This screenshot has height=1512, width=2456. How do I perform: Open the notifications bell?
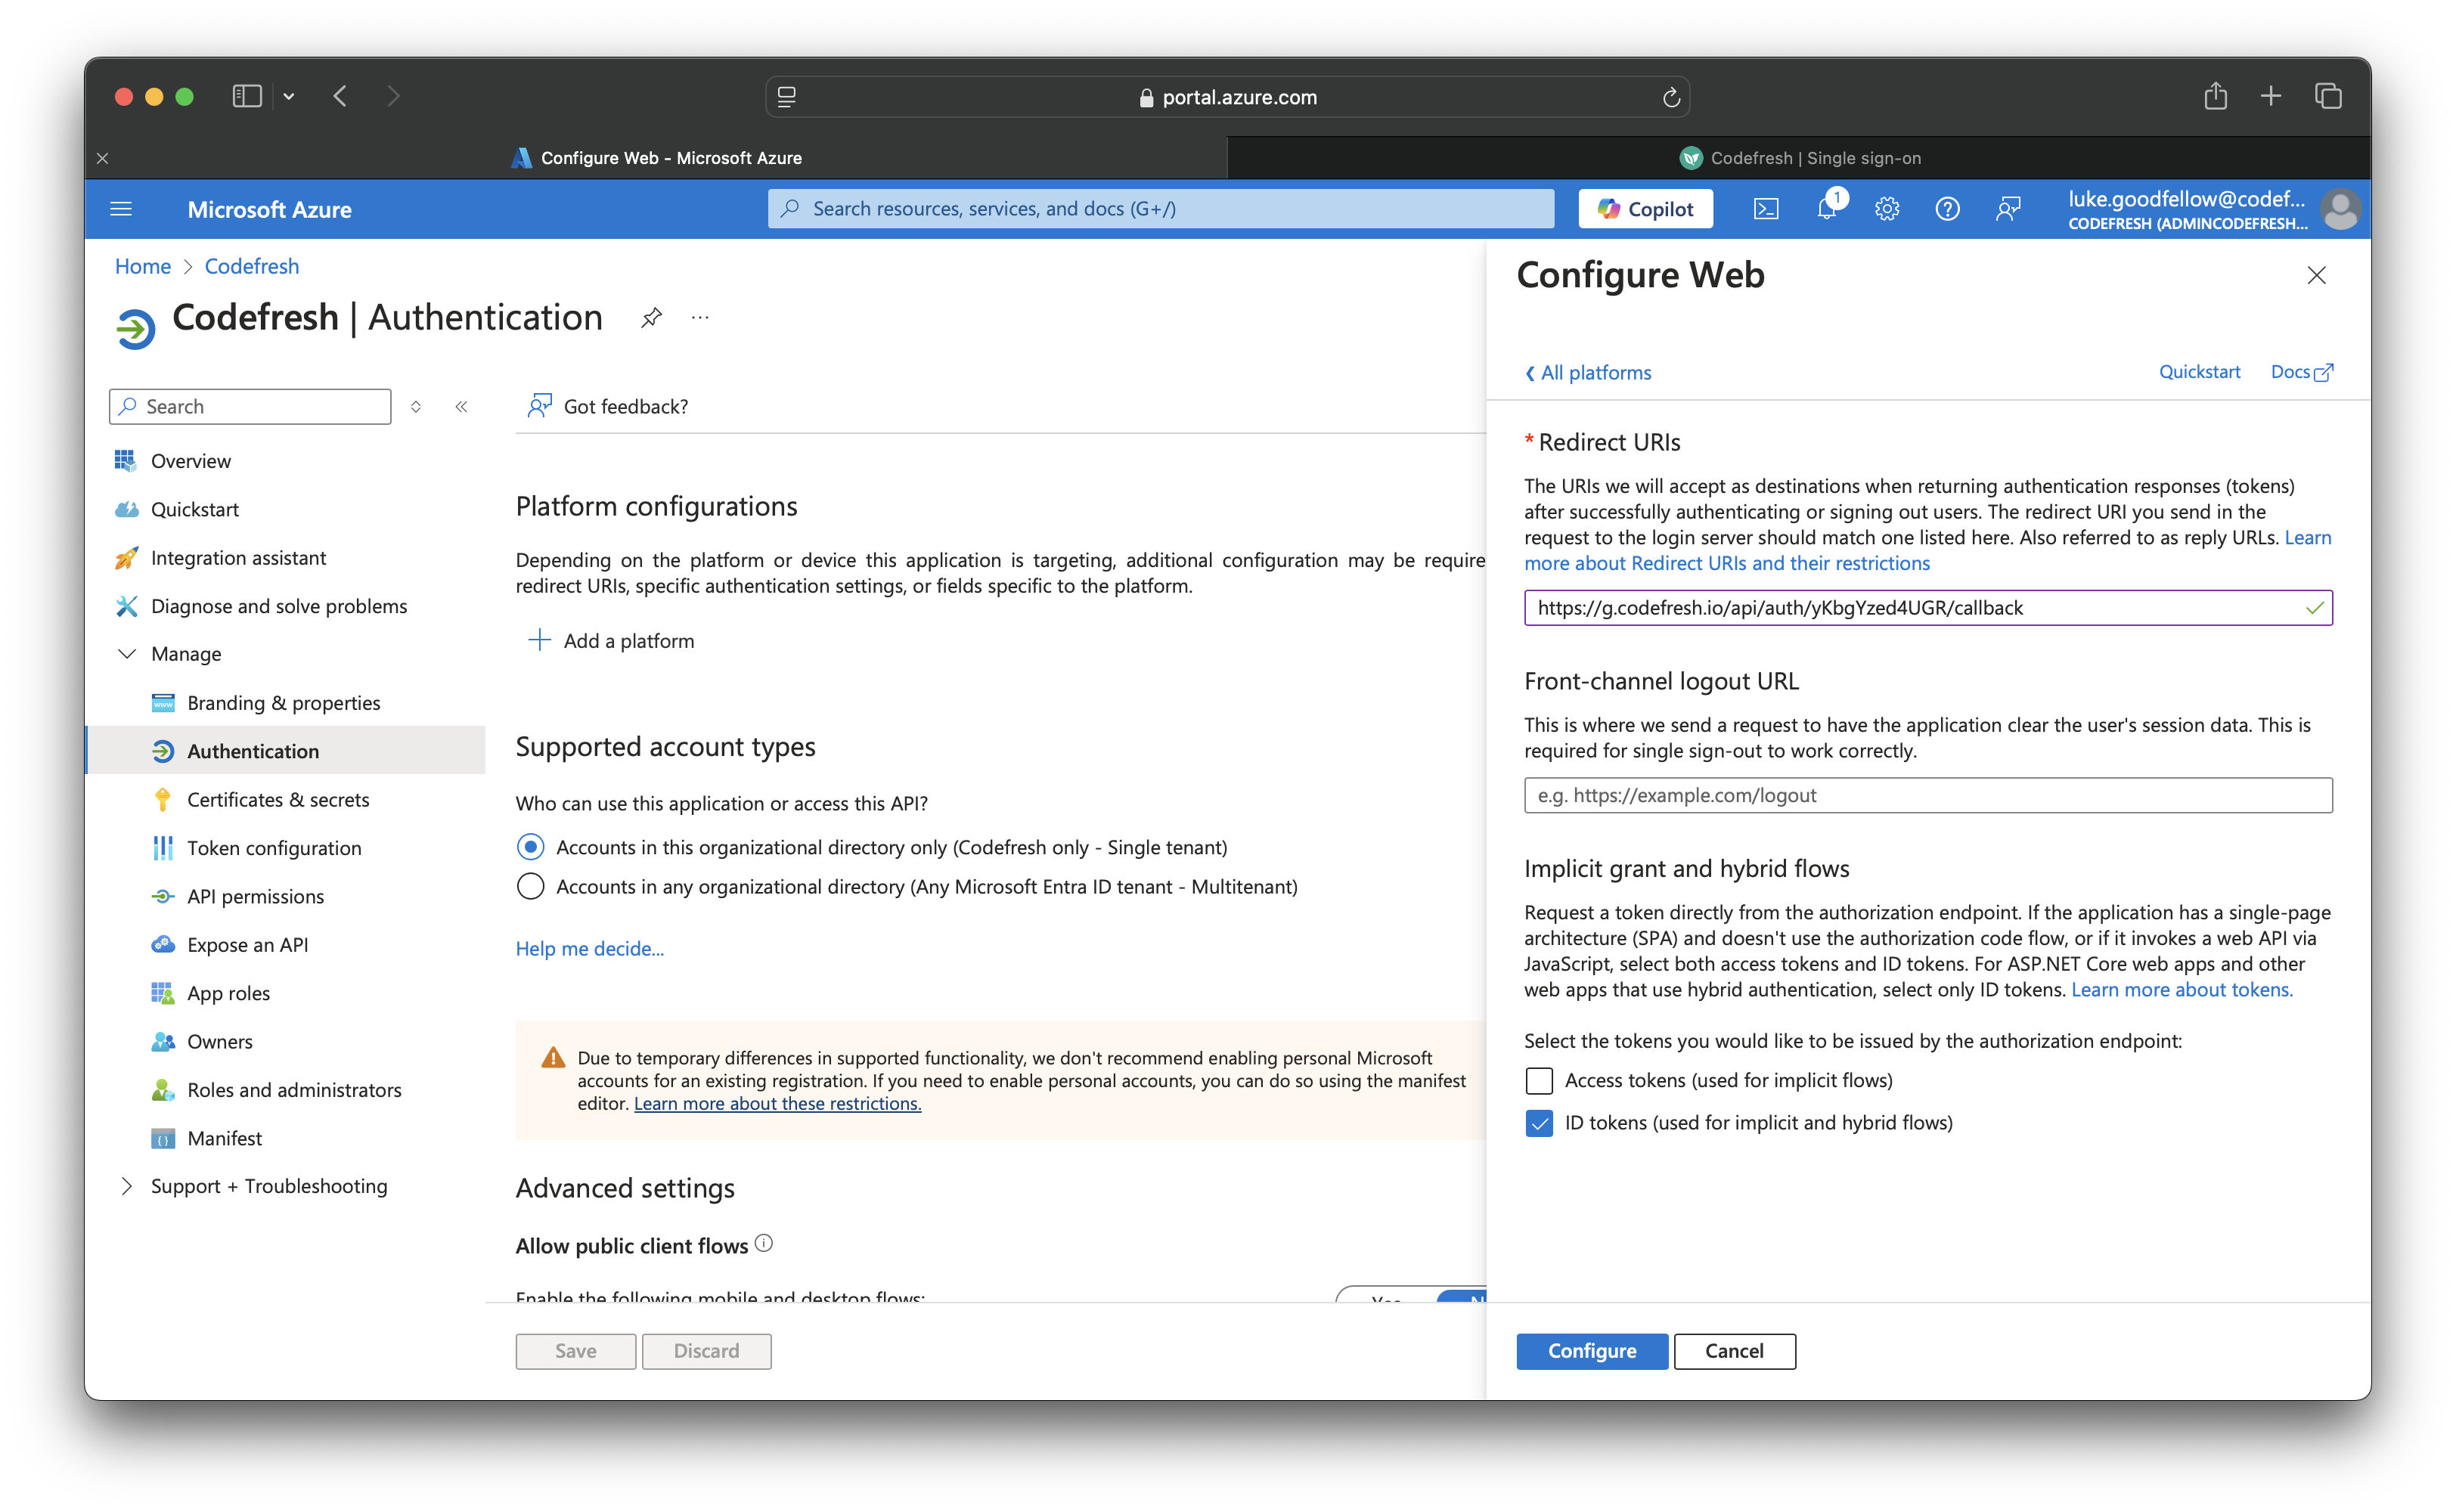click(1827, 209)
